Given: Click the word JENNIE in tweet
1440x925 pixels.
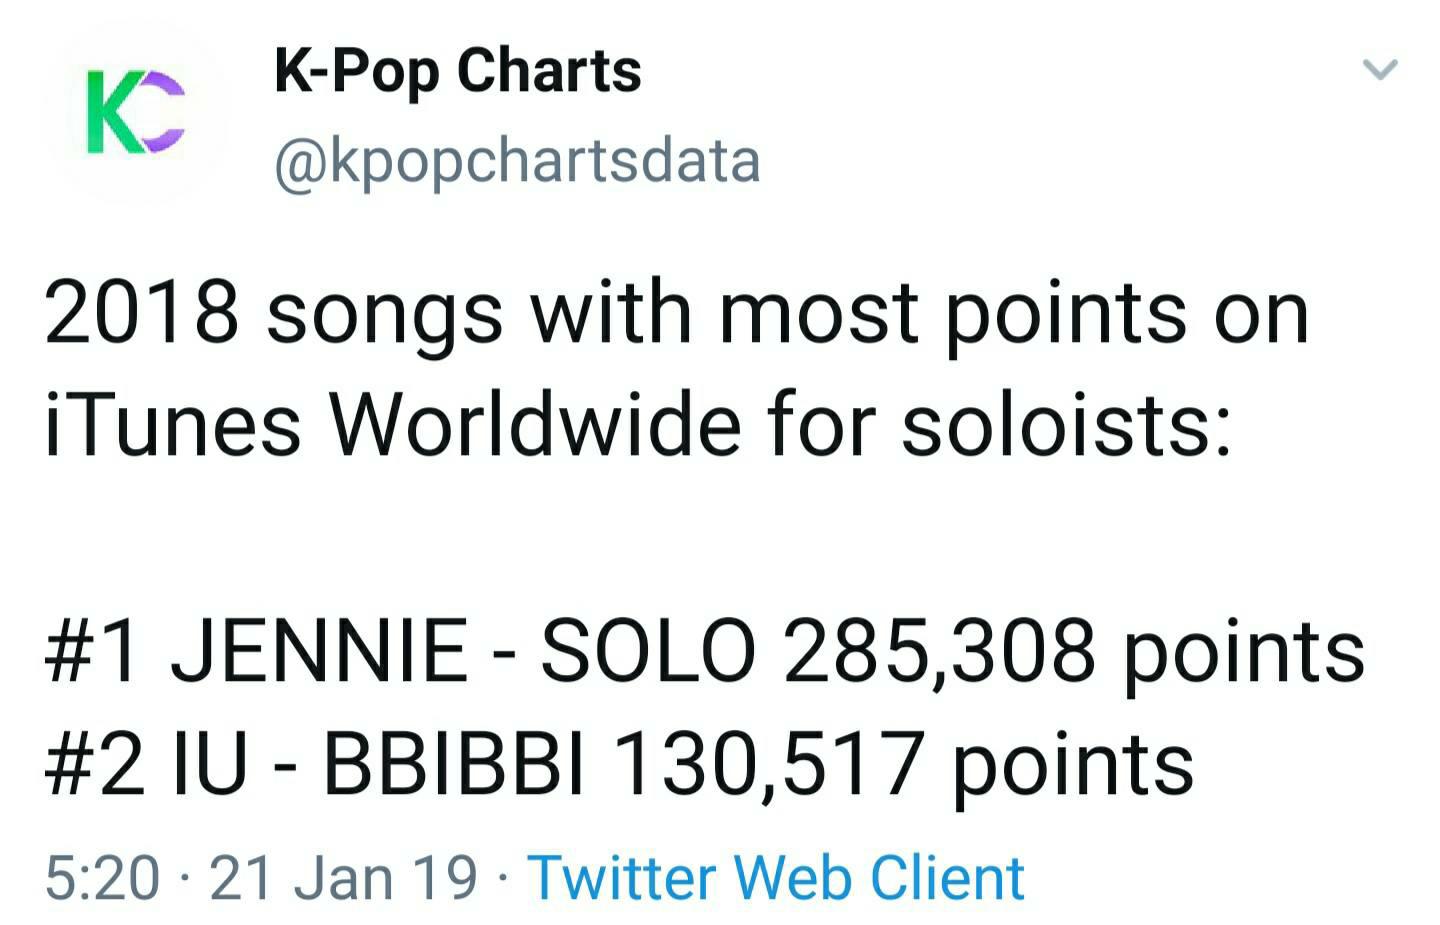Looking at the screenshot, I should click(x=319, y=651).
